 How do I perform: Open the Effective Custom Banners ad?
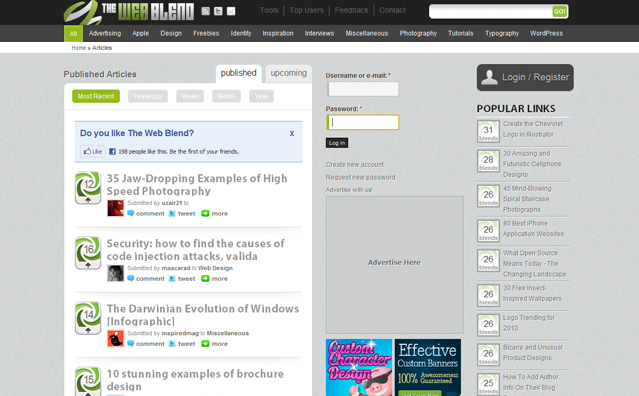coord(428,367)
